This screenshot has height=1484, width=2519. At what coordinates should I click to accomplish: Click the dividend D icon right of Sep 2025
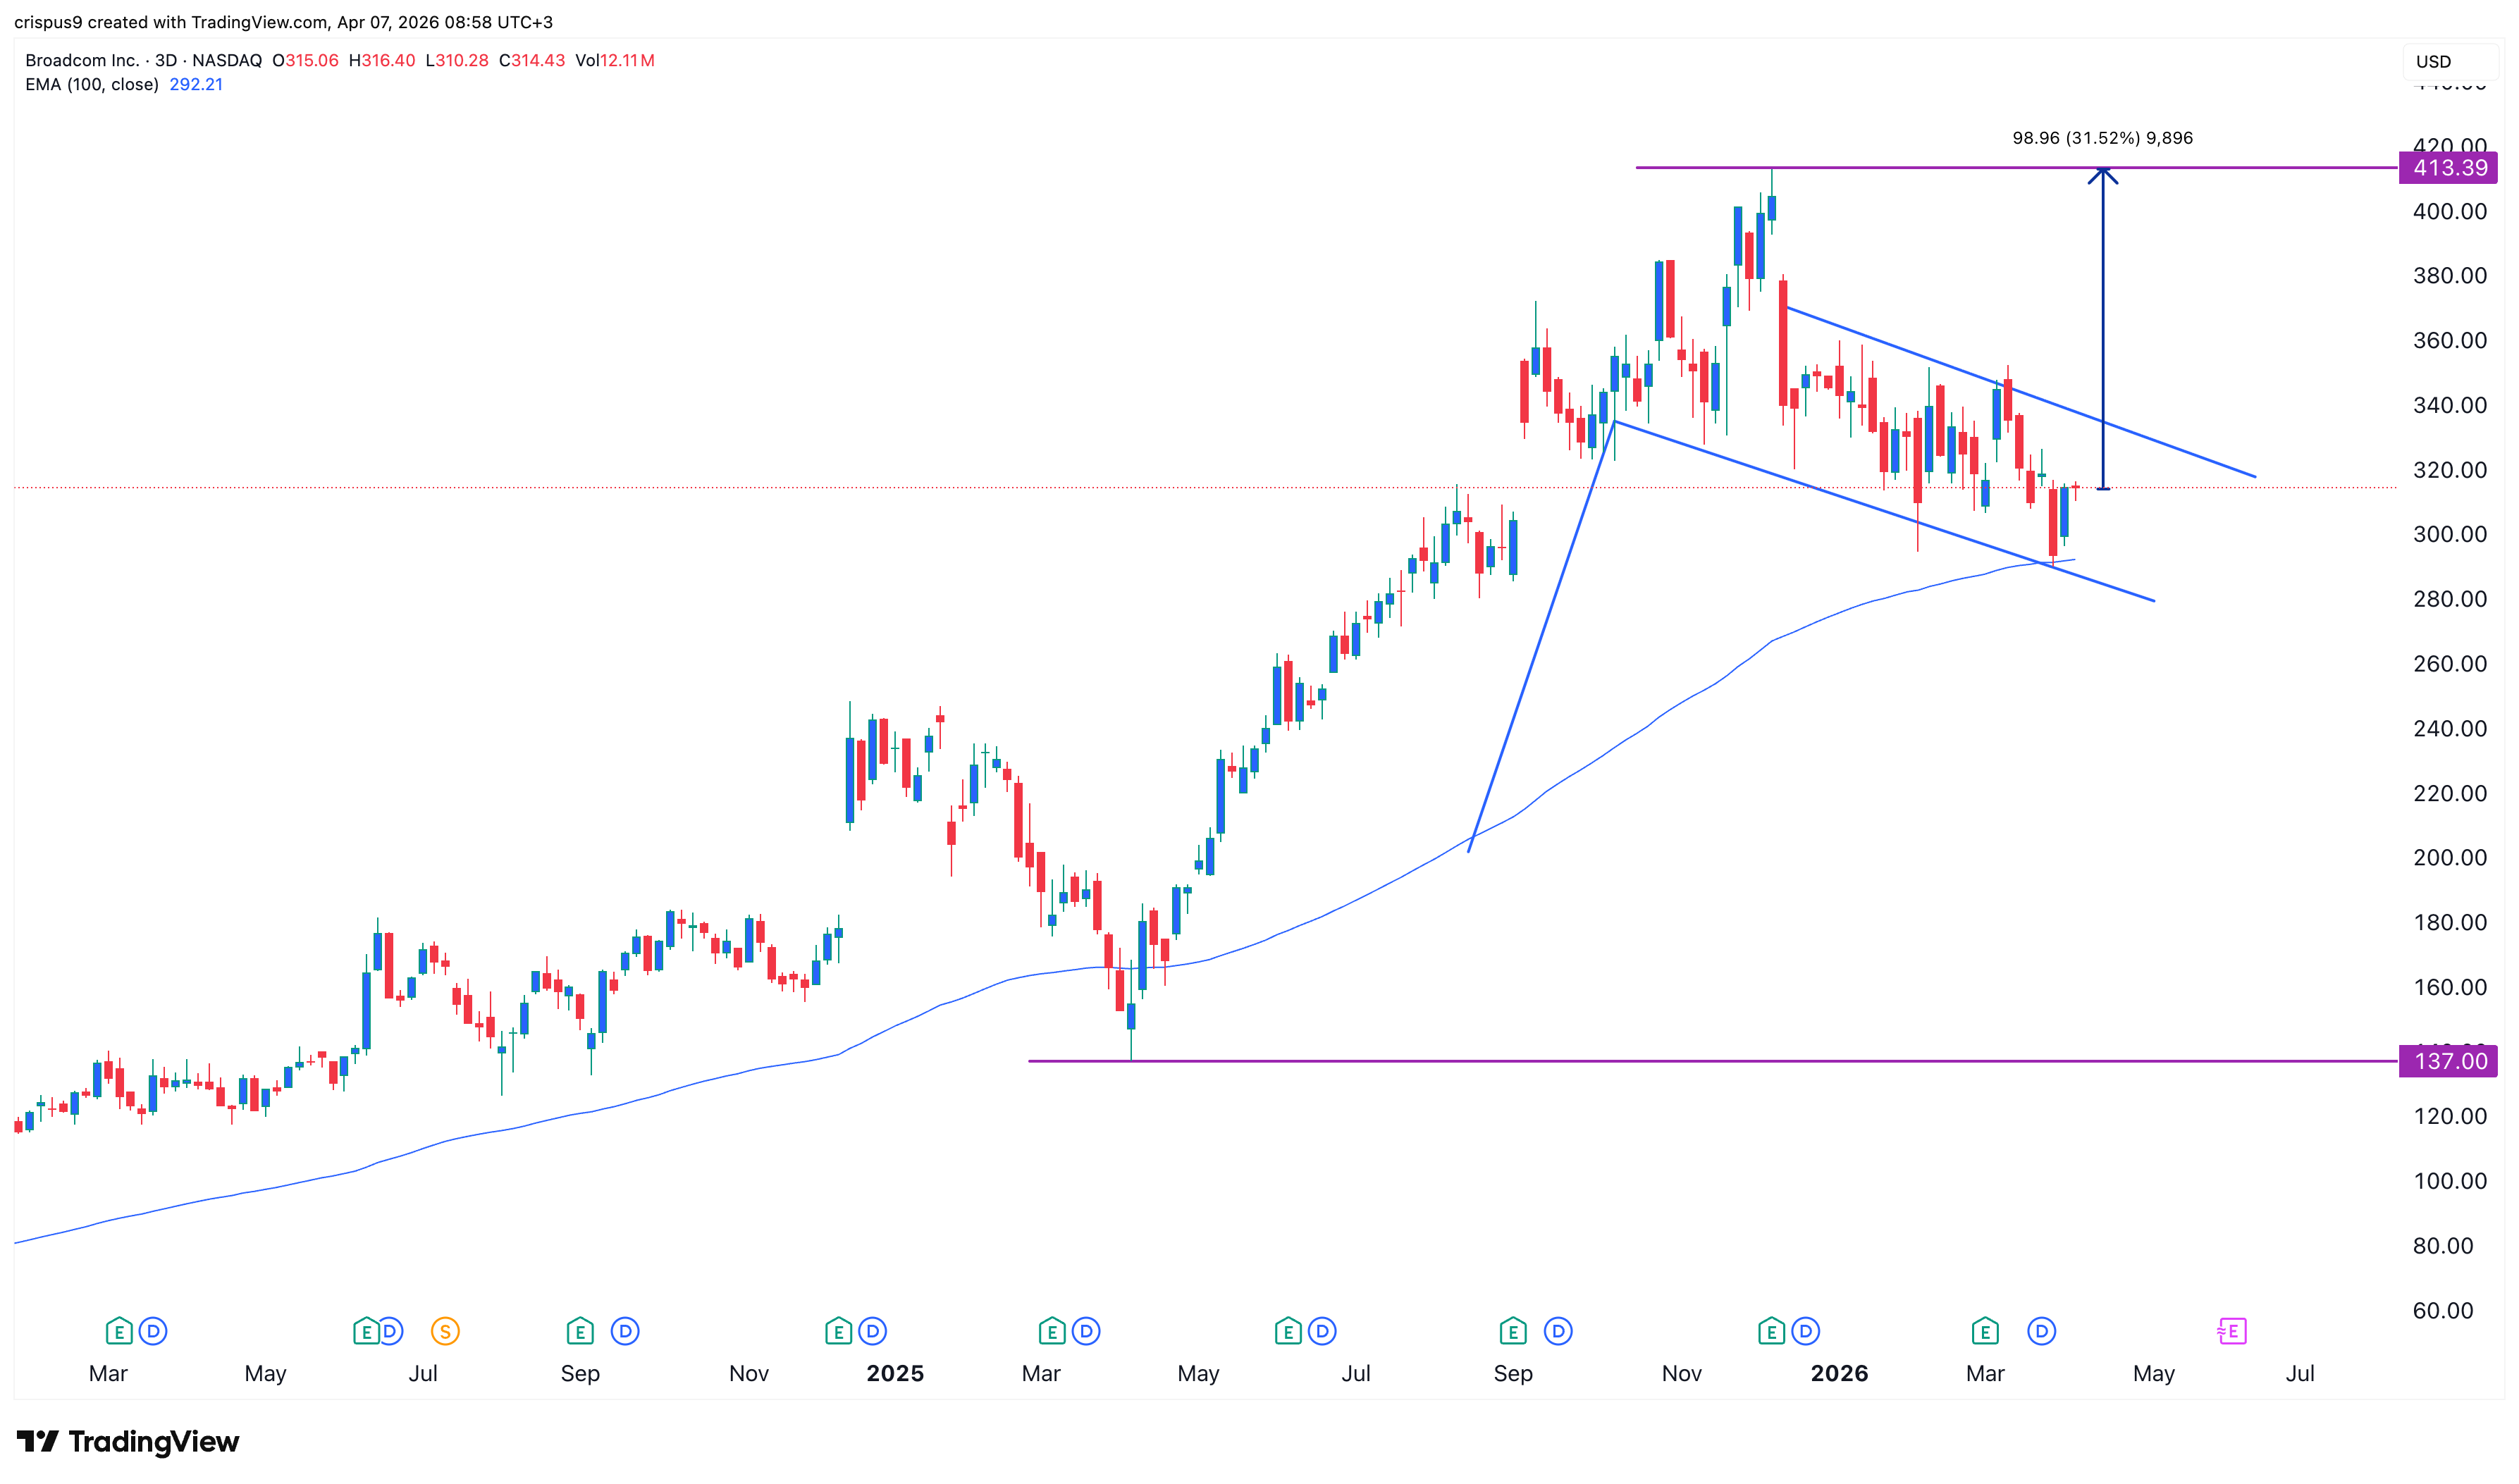coord(1558,1331)
